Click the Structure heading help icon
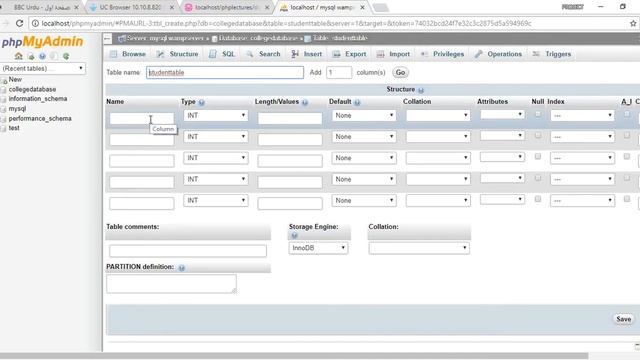Viewport: 640px width, 360px height. pyautogui.click(x=421, y=90)
